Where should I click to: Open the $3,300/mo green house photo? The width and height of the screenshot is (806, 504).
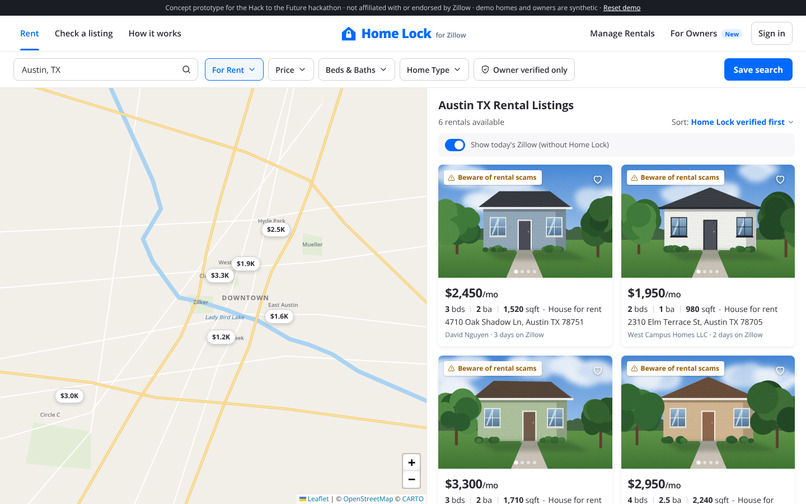525,412
